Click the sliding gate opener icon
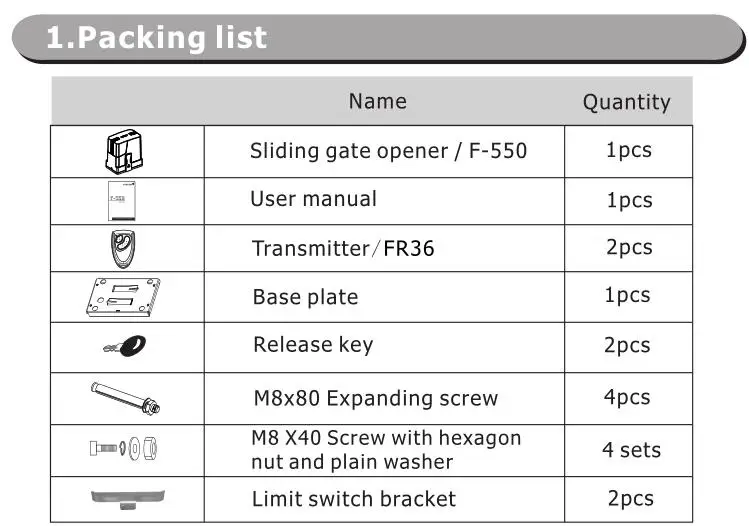The height and width of the screenshot is (526, 749). pos(124,151)
